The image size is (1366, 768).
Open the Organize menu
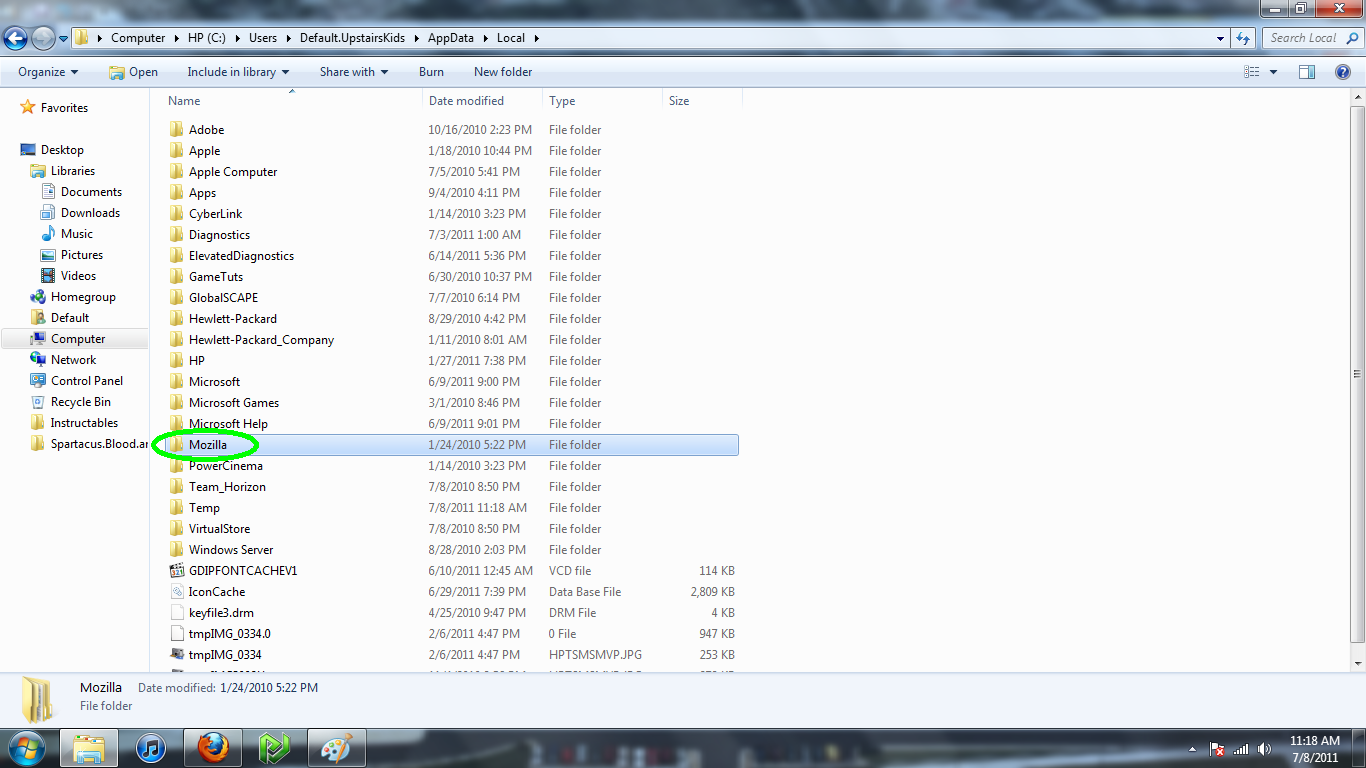tap(48, 72)
